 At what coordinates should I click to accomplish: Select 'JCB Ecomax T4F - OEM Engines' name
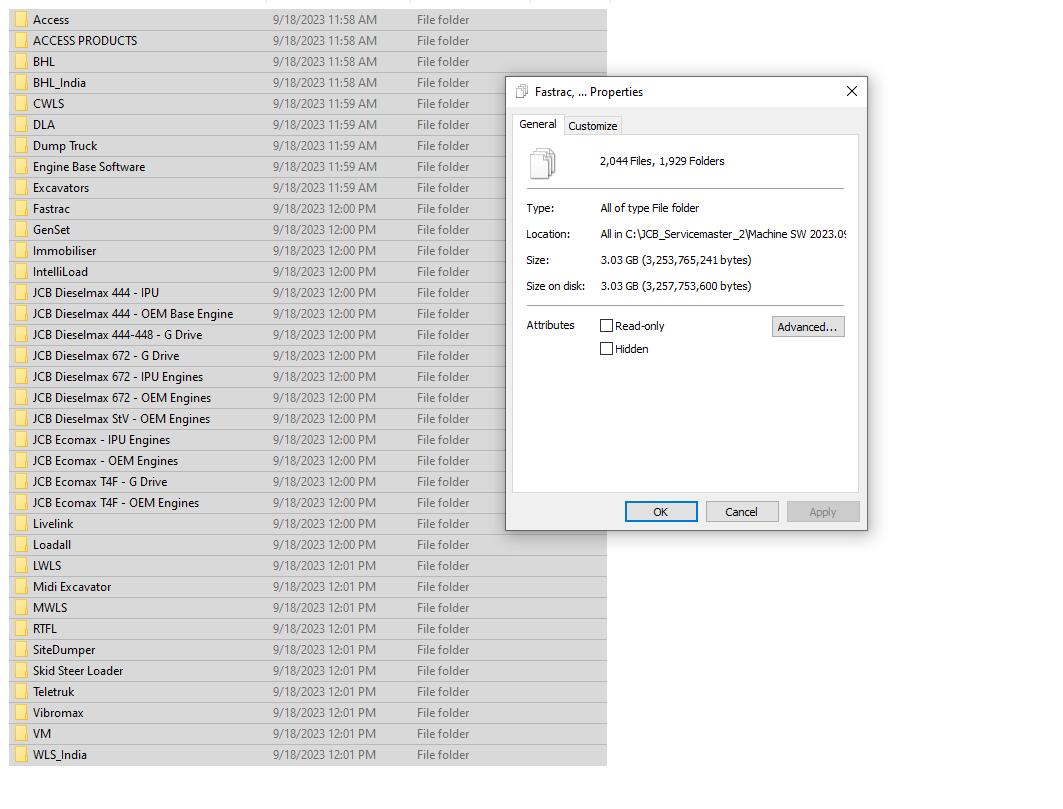[116, 503]
